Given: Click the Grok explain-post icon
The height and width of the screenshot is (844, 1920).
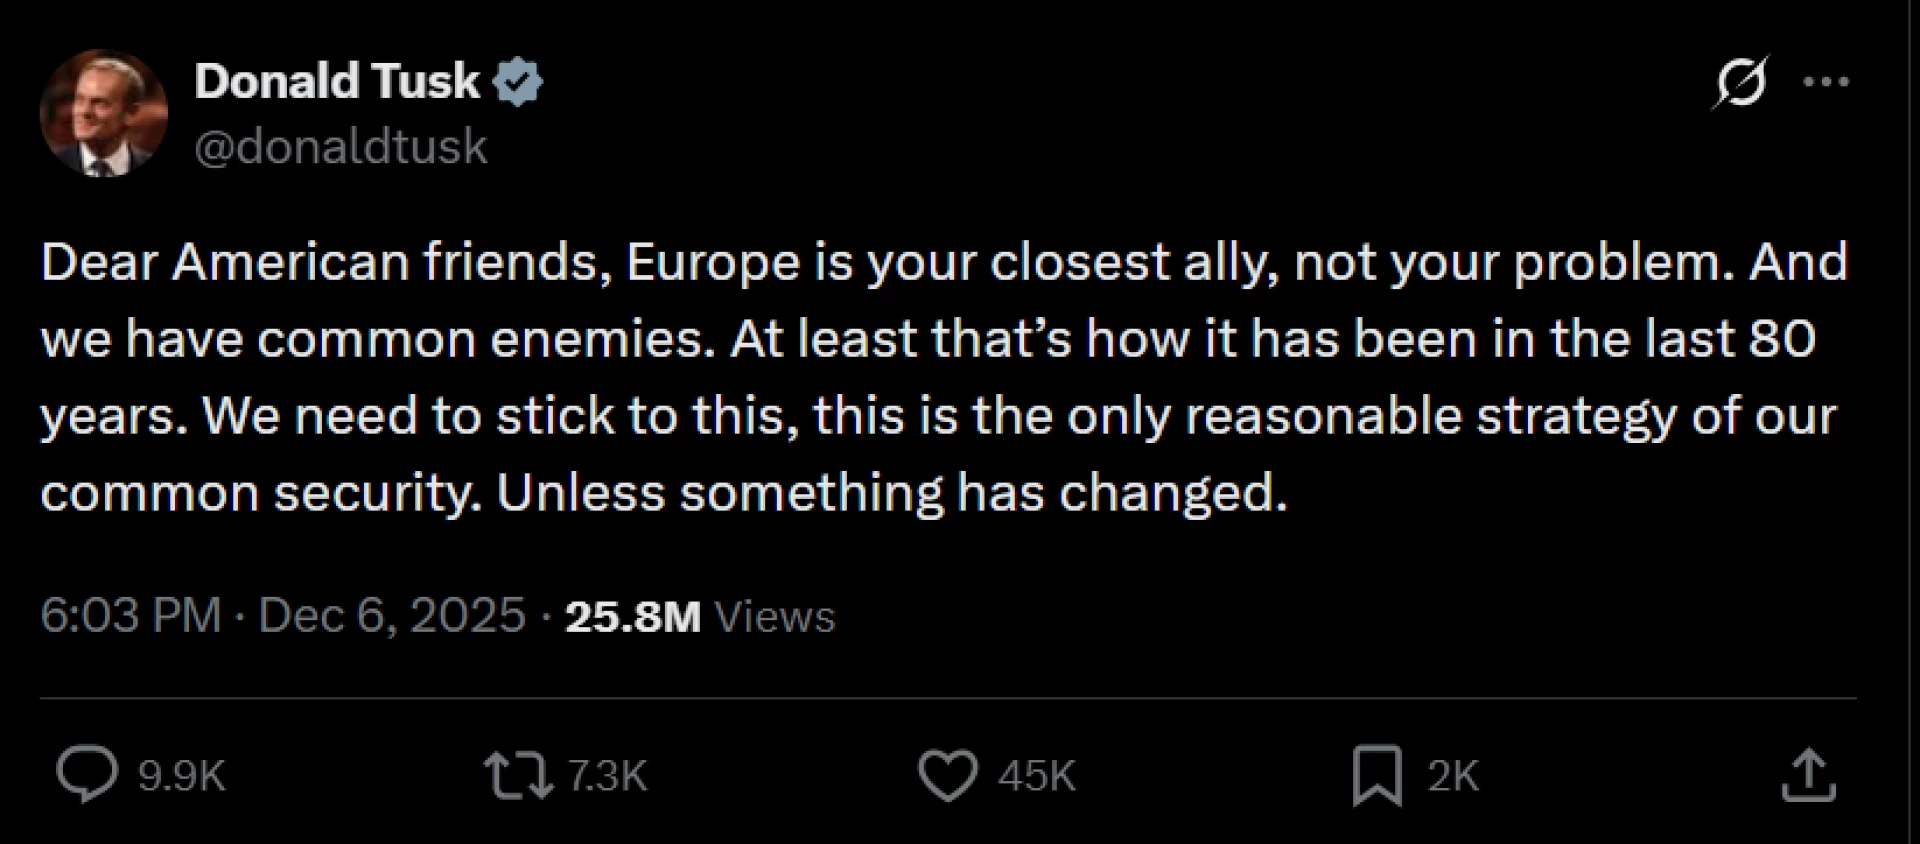Looking at the screenshot, I should [x=1740, y=82].
